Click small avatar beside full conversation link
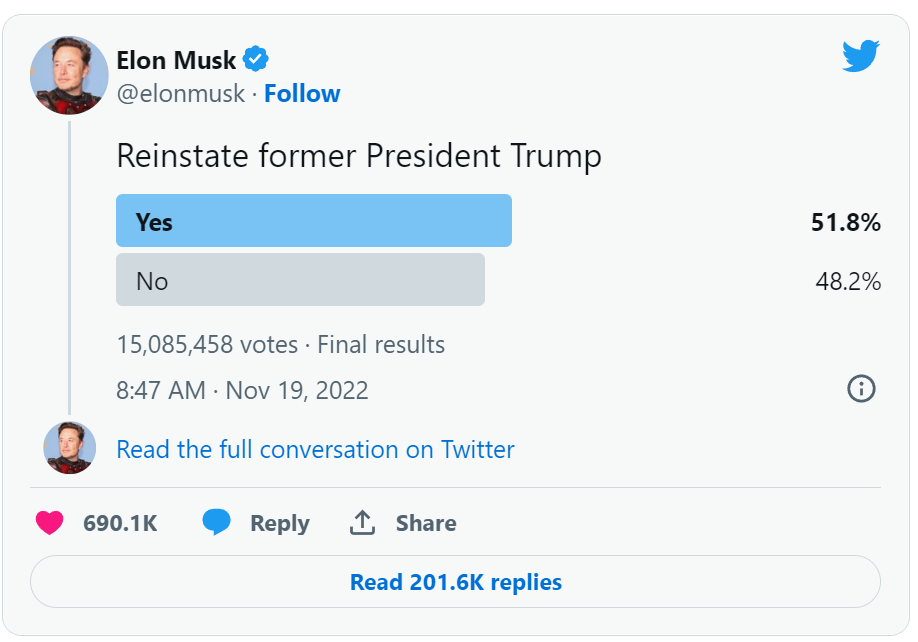The width and height of the screenshot is (918, 642). click(69, 448)
